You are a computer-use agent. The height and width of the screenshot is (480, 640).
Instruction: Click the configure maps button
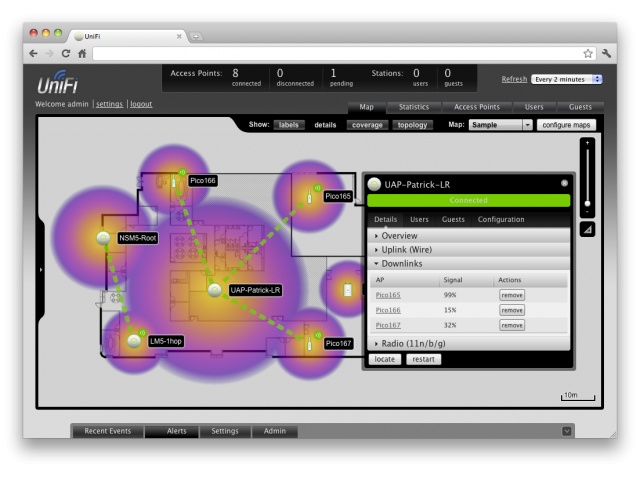(566, 125)
